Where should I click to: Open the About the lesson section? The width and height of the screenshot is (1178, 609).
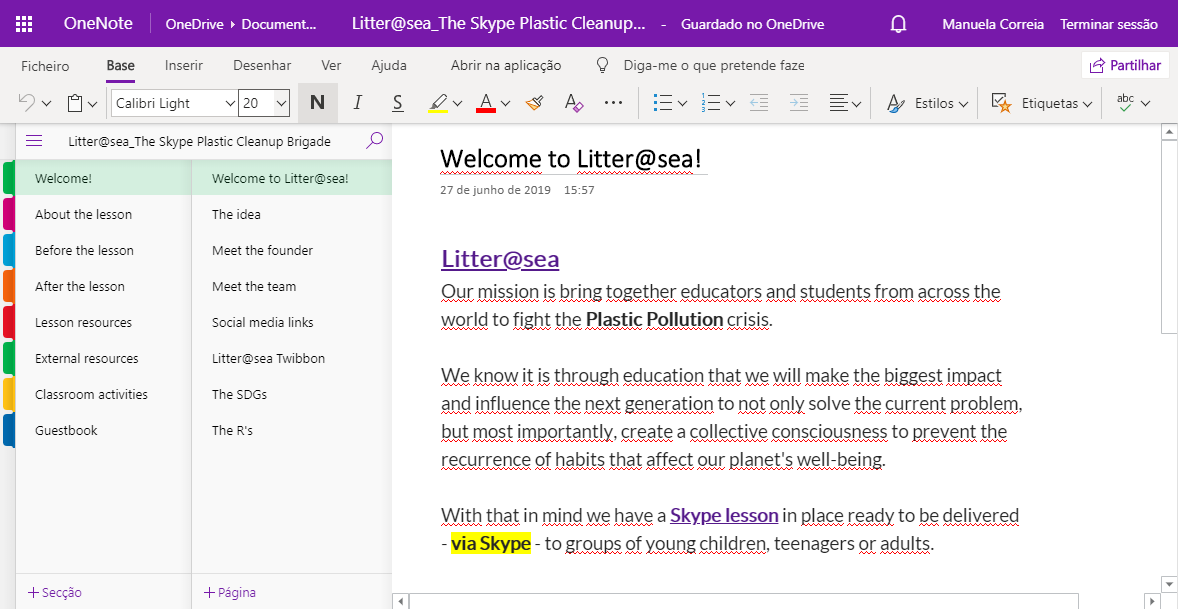(x=104, y=214)
